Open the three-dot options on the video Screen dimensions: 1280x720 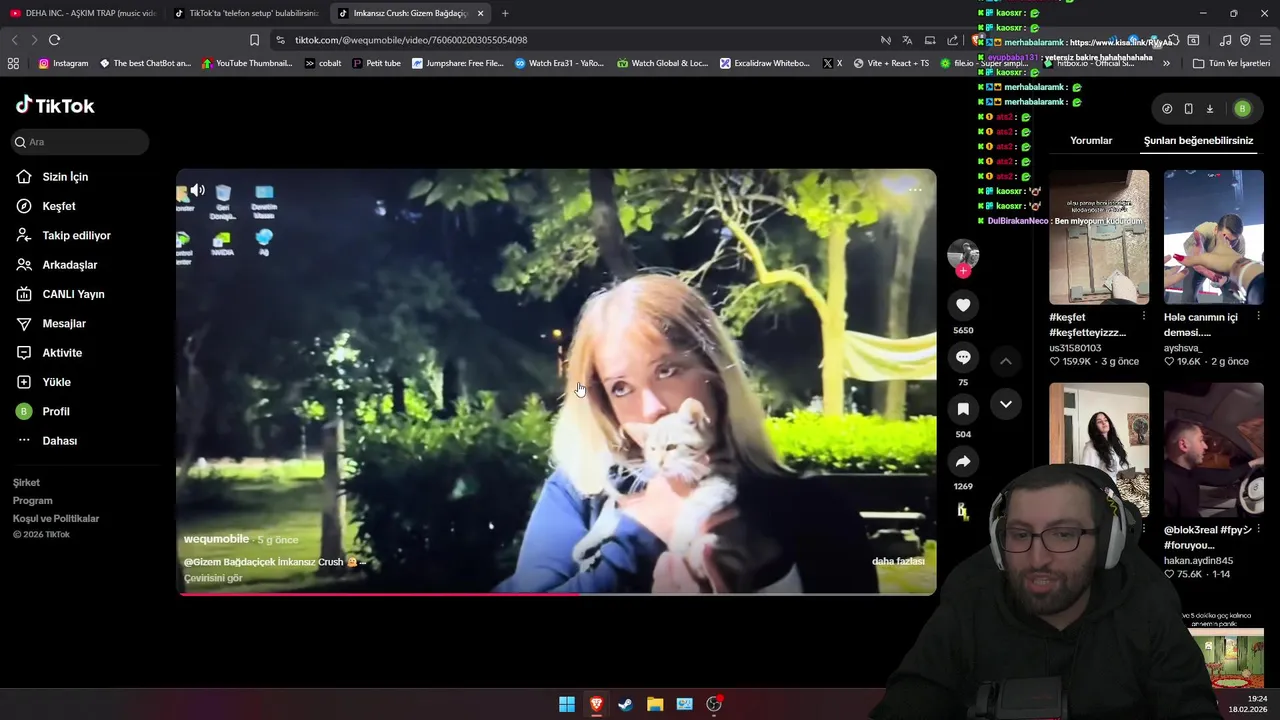tap(915, 190)
